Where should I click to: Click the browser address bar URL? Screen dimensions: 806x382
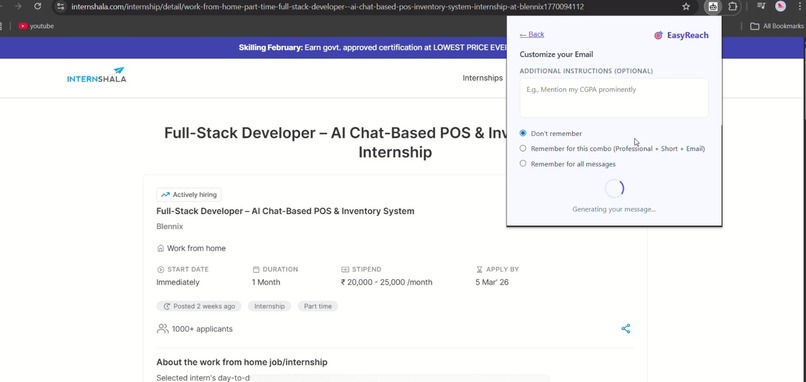coord(327,7)
